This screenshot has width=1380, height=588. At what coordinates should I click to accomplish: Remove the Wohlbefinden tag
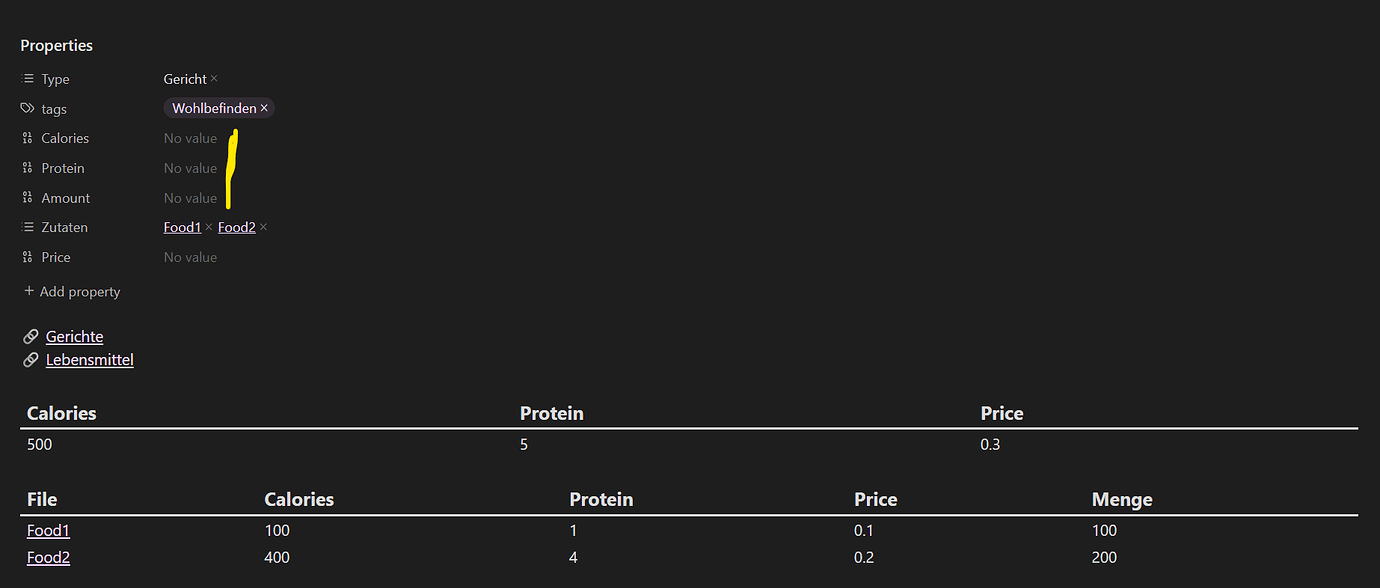[264, 108]
